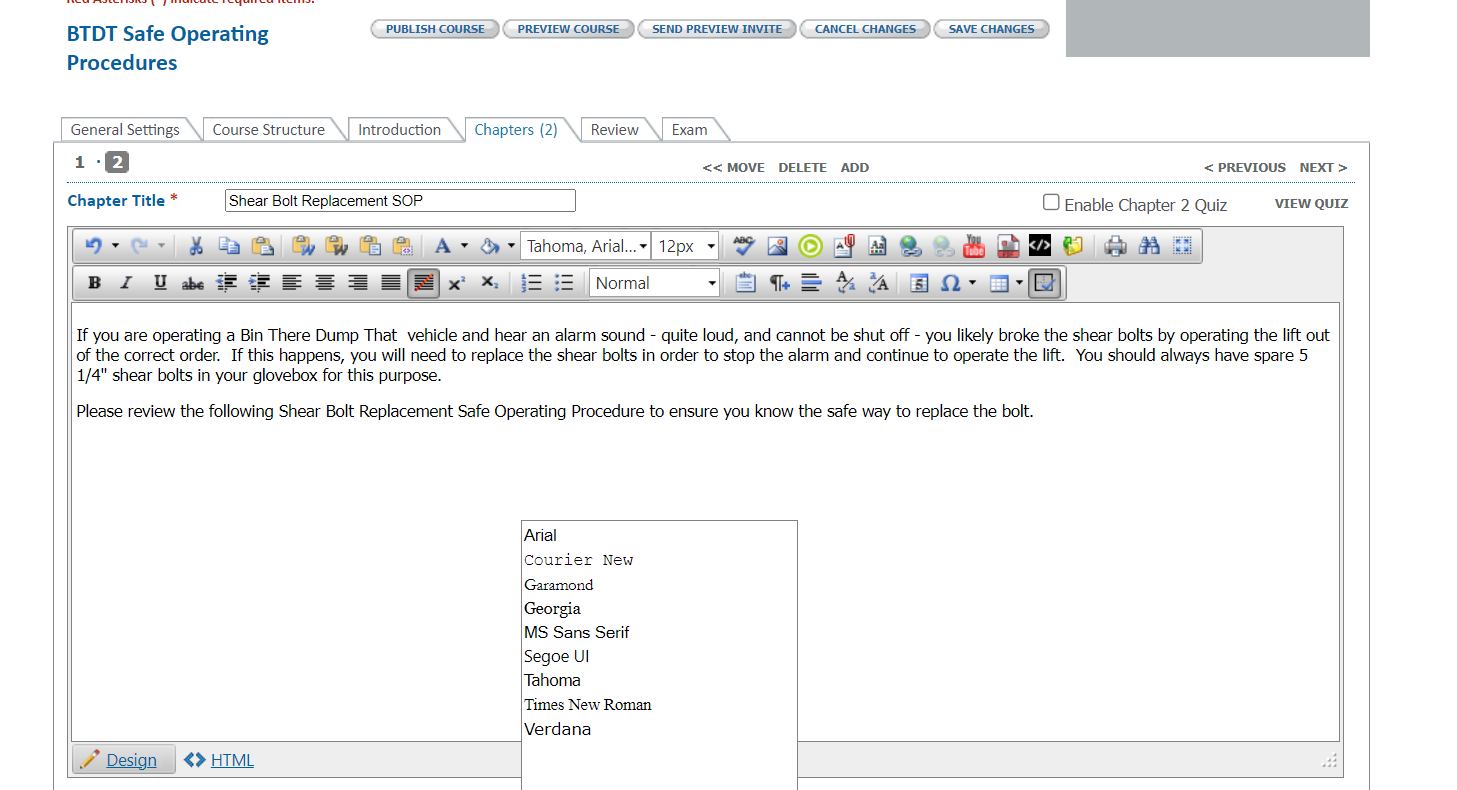Use the find and replace binoculars tool
The image size is (1457, 790).
click(1148, 245)
